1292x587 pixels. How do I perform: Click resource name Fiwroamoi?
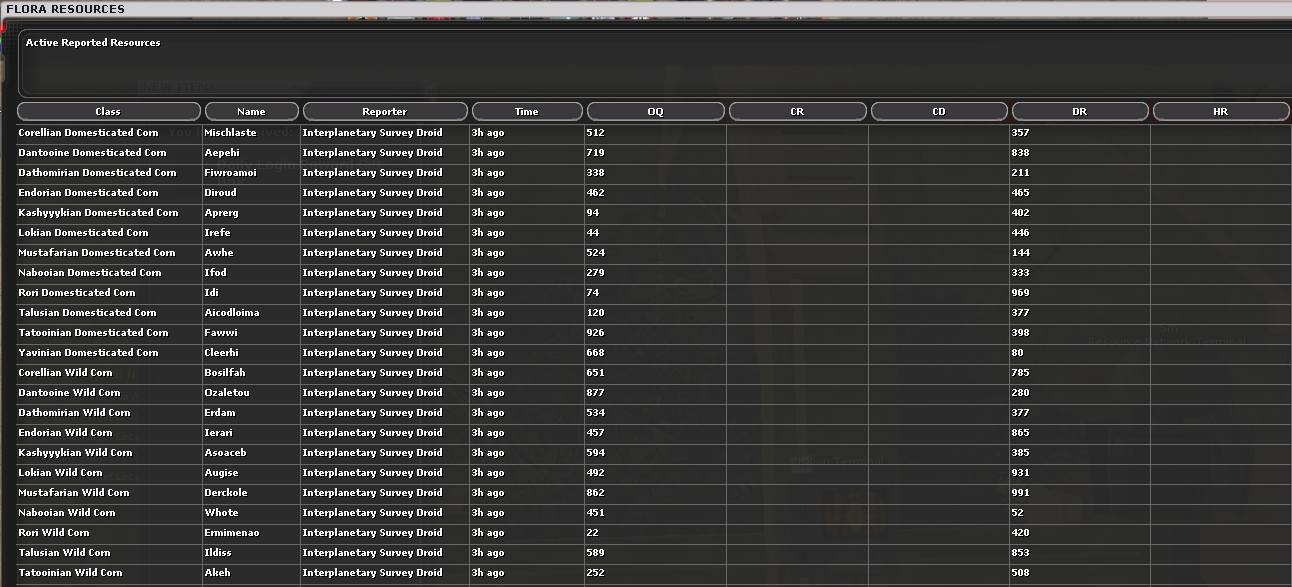(x=231, y=173)
